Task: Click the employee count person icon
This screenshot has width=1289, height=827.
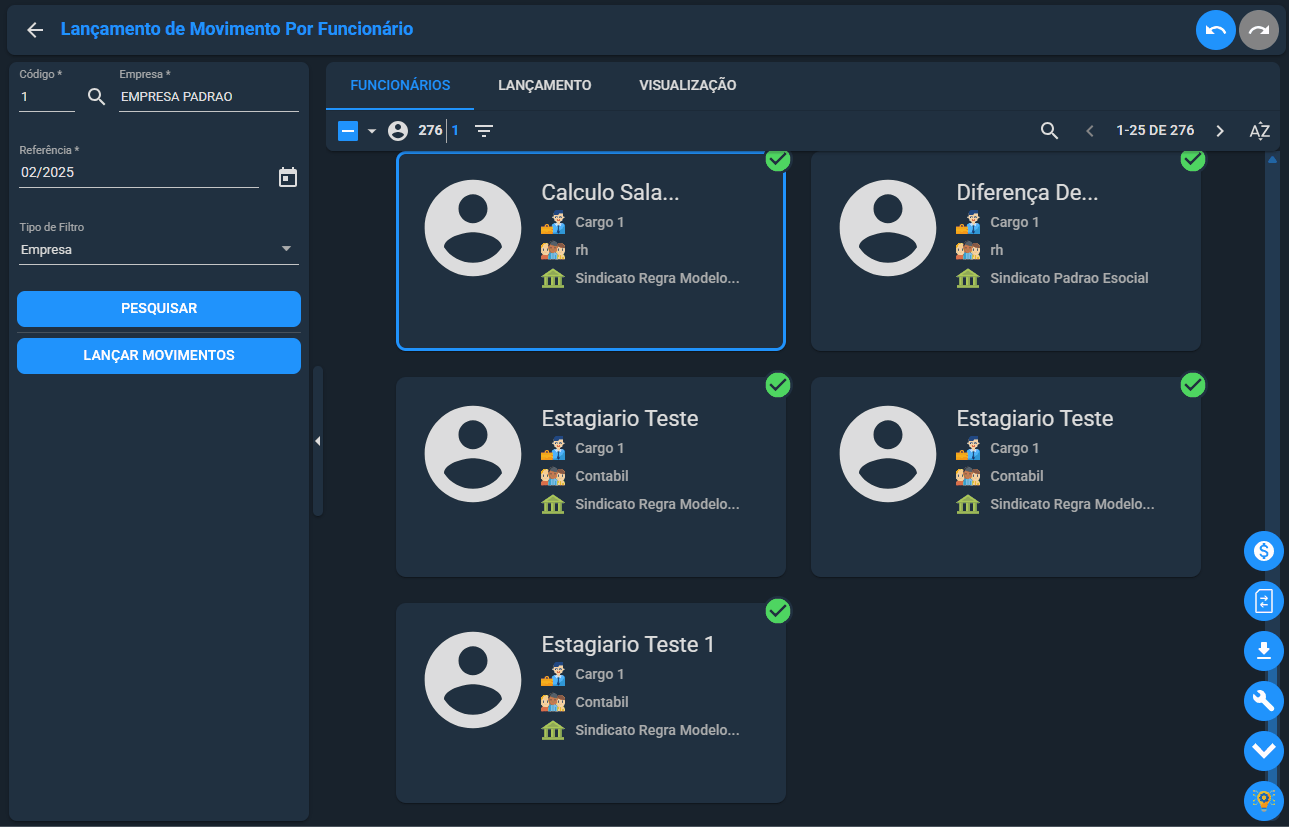Action: (398, 130)
